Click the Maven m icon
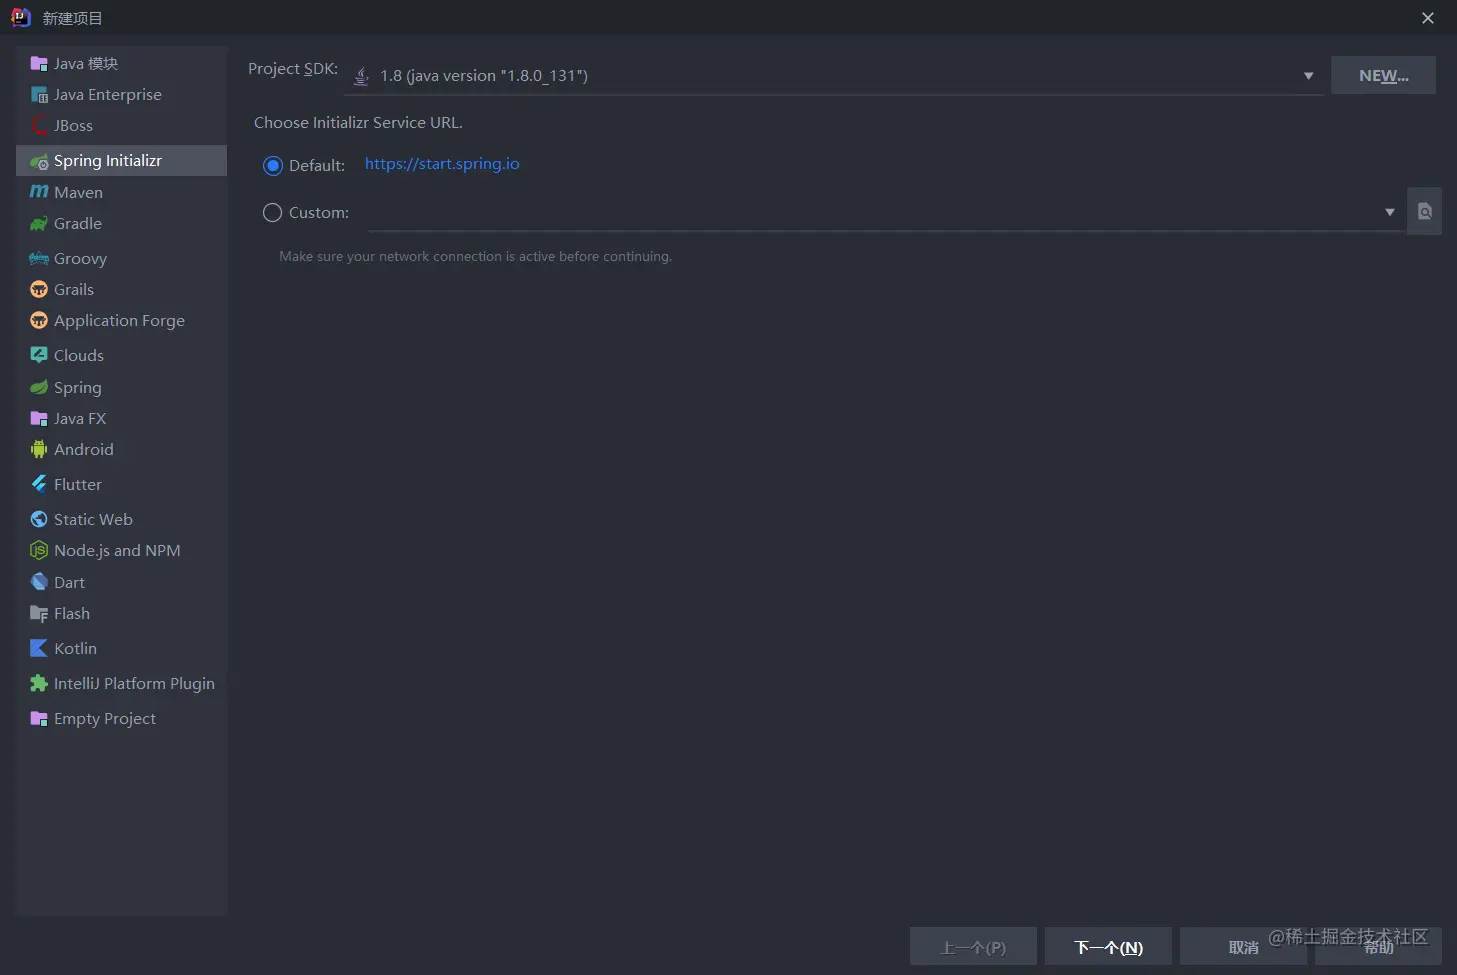 pyautogui.click(x=39, y=192)
